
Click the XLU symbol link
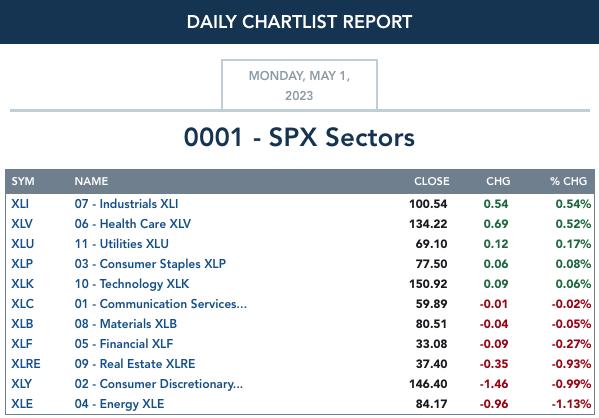(23, 244)
